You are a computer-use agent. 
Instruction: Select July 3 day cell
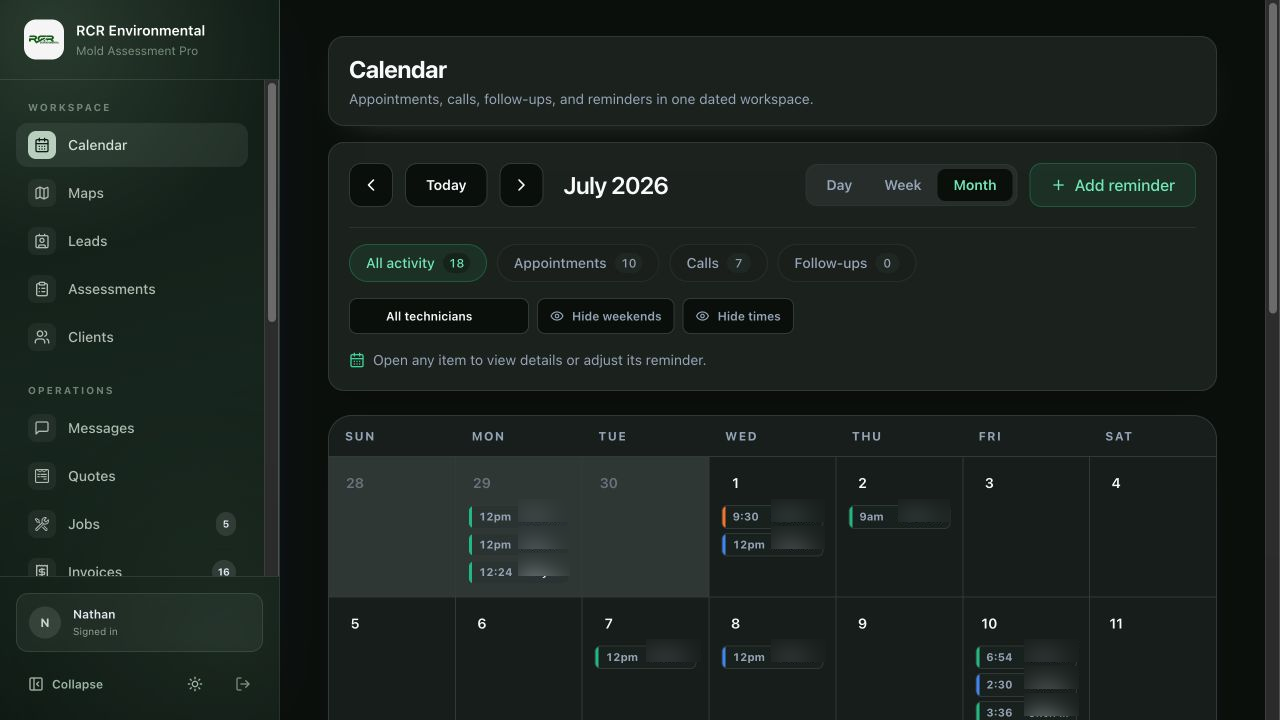coord(1026,527)
